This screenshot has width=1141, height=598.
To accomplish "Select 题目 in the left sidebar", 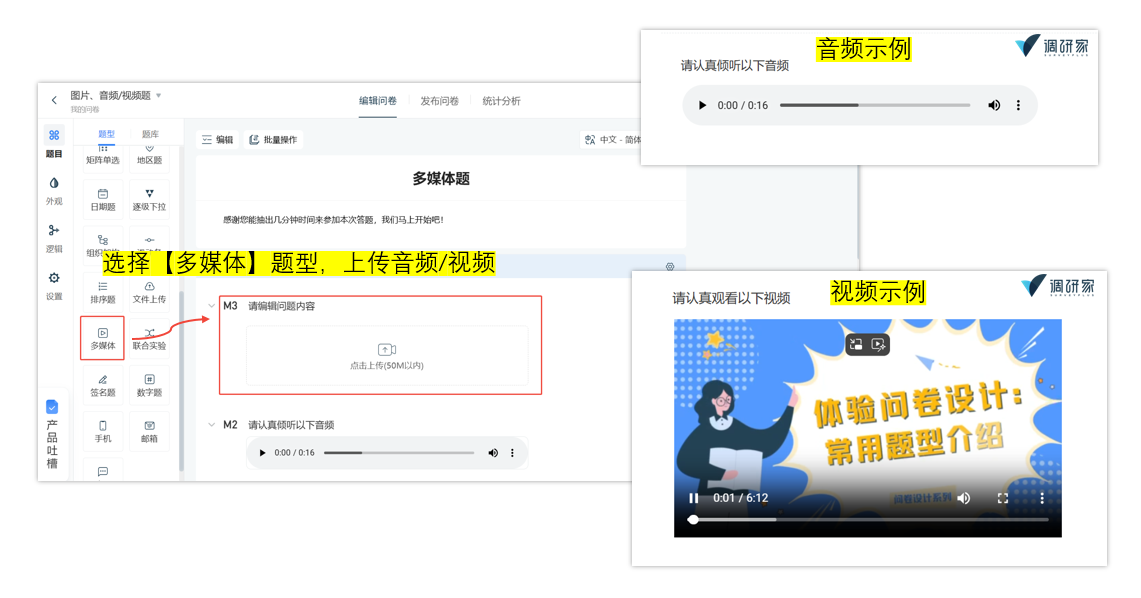I will [54, 143].
